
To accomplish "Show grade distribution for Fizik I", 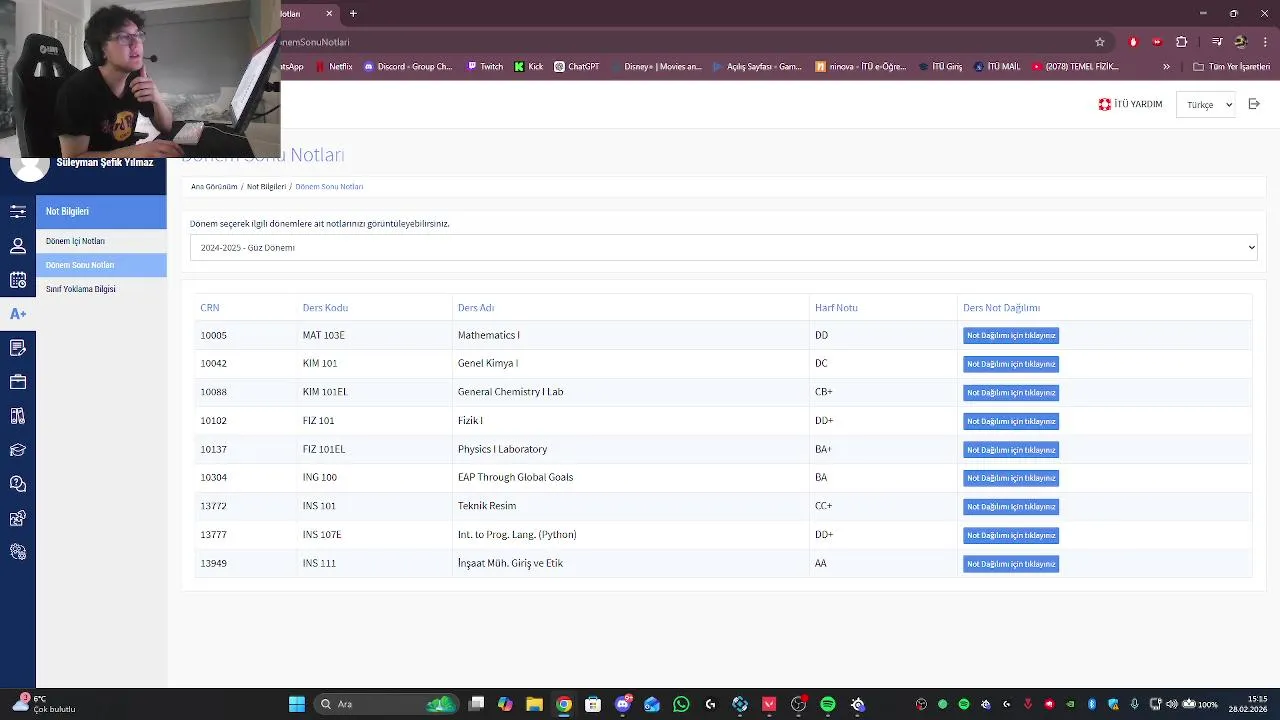I will click(1011, 421).
